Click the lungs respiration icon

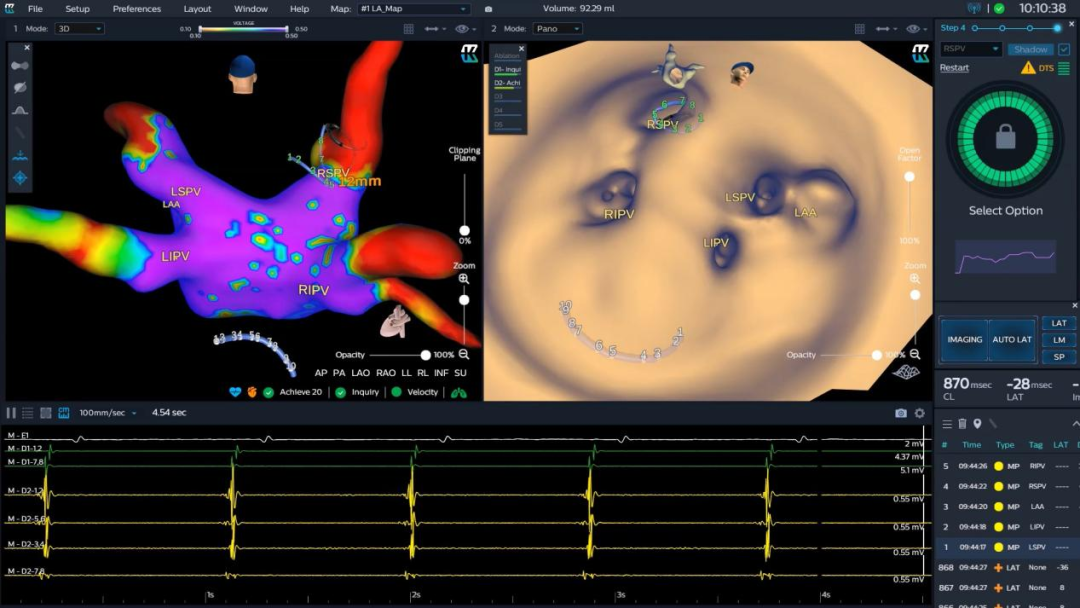point(459,392)
